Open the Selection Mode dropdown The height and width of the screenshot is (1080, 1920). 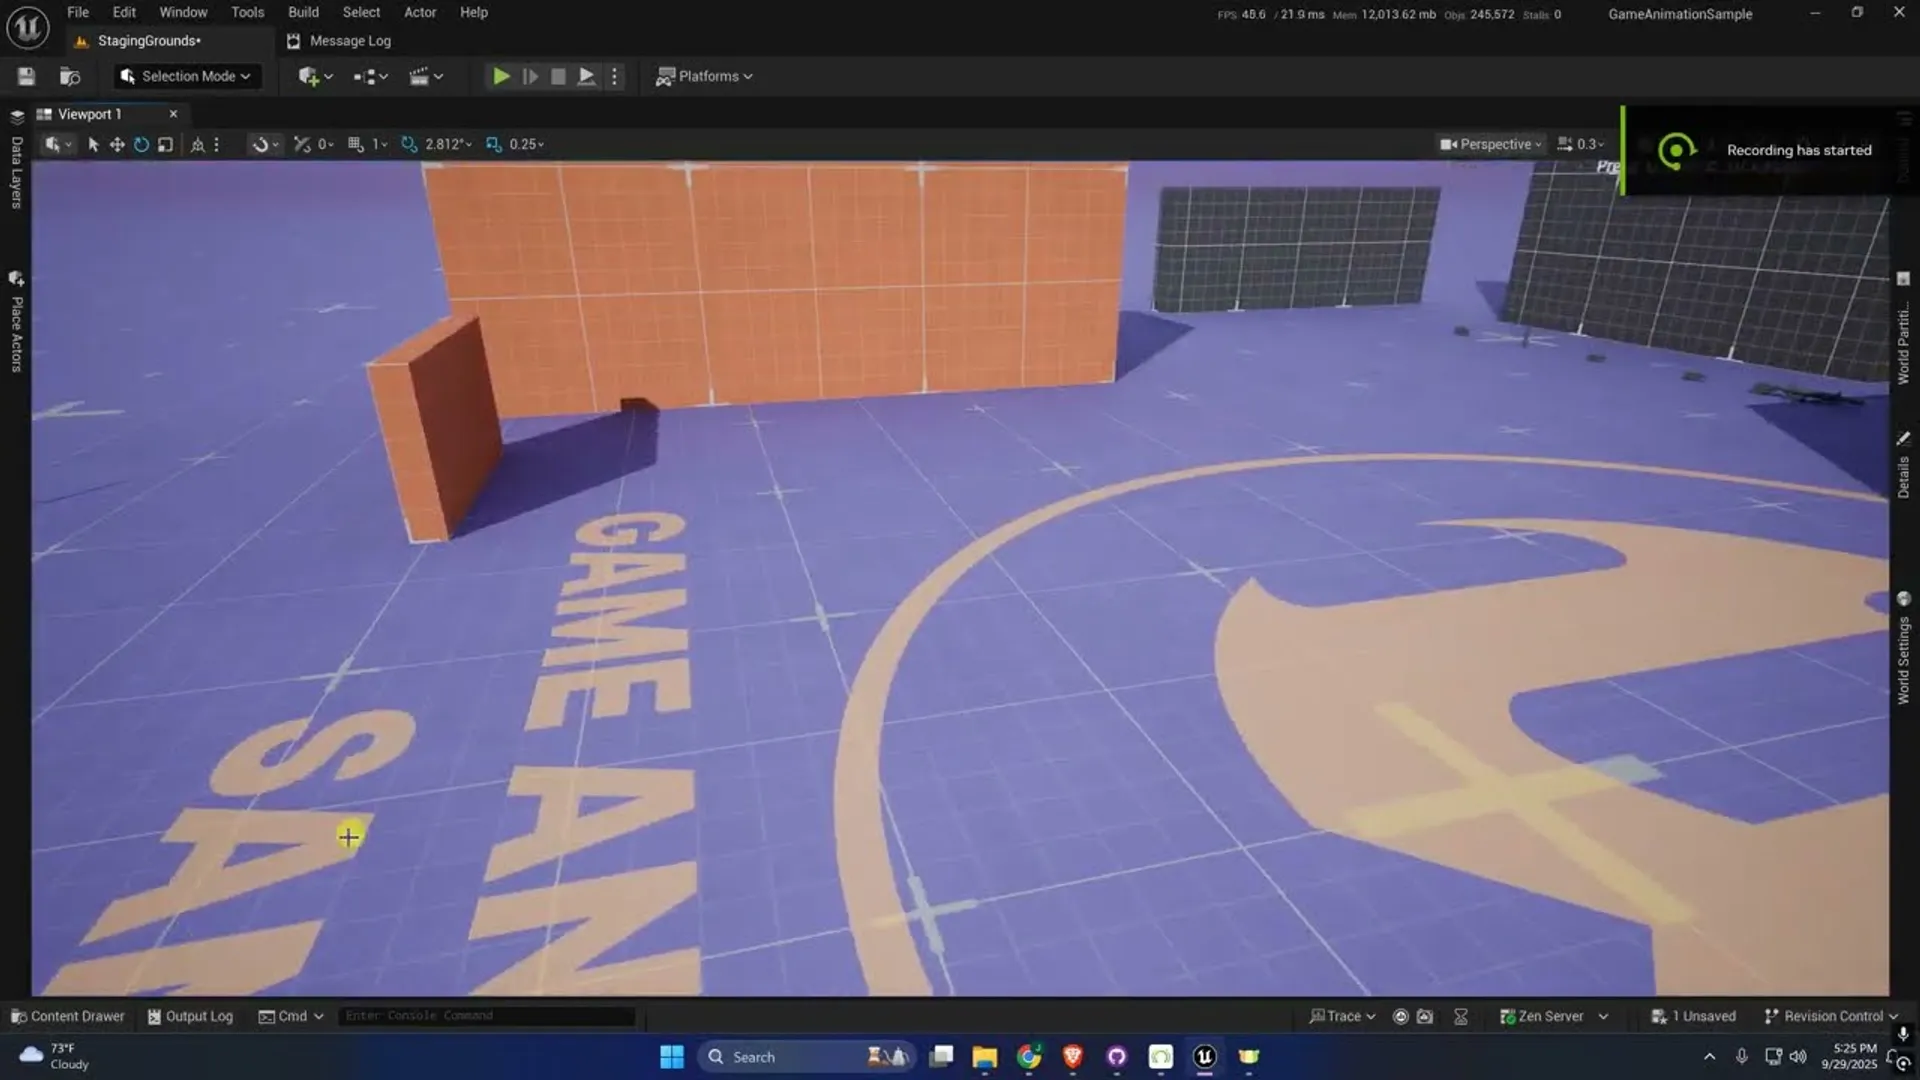coord(186,76)
